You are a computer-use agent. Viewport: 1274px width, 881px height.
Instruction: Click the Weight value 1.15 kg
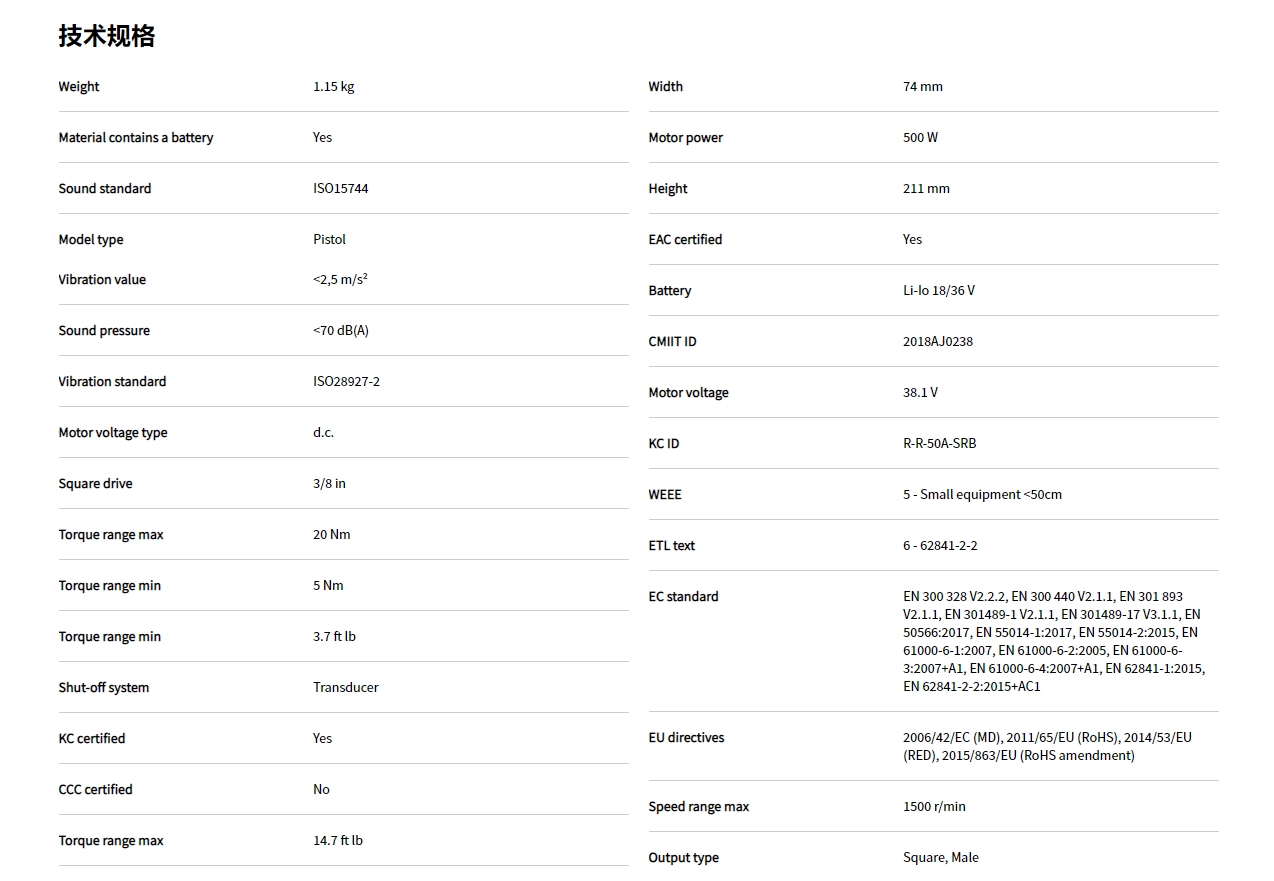[x=333, y=87]
